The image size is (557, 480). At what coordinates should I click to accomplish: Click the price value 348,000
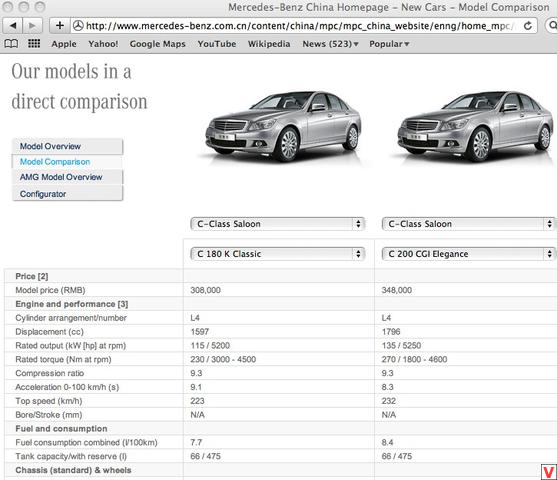(x=397, y=290)
